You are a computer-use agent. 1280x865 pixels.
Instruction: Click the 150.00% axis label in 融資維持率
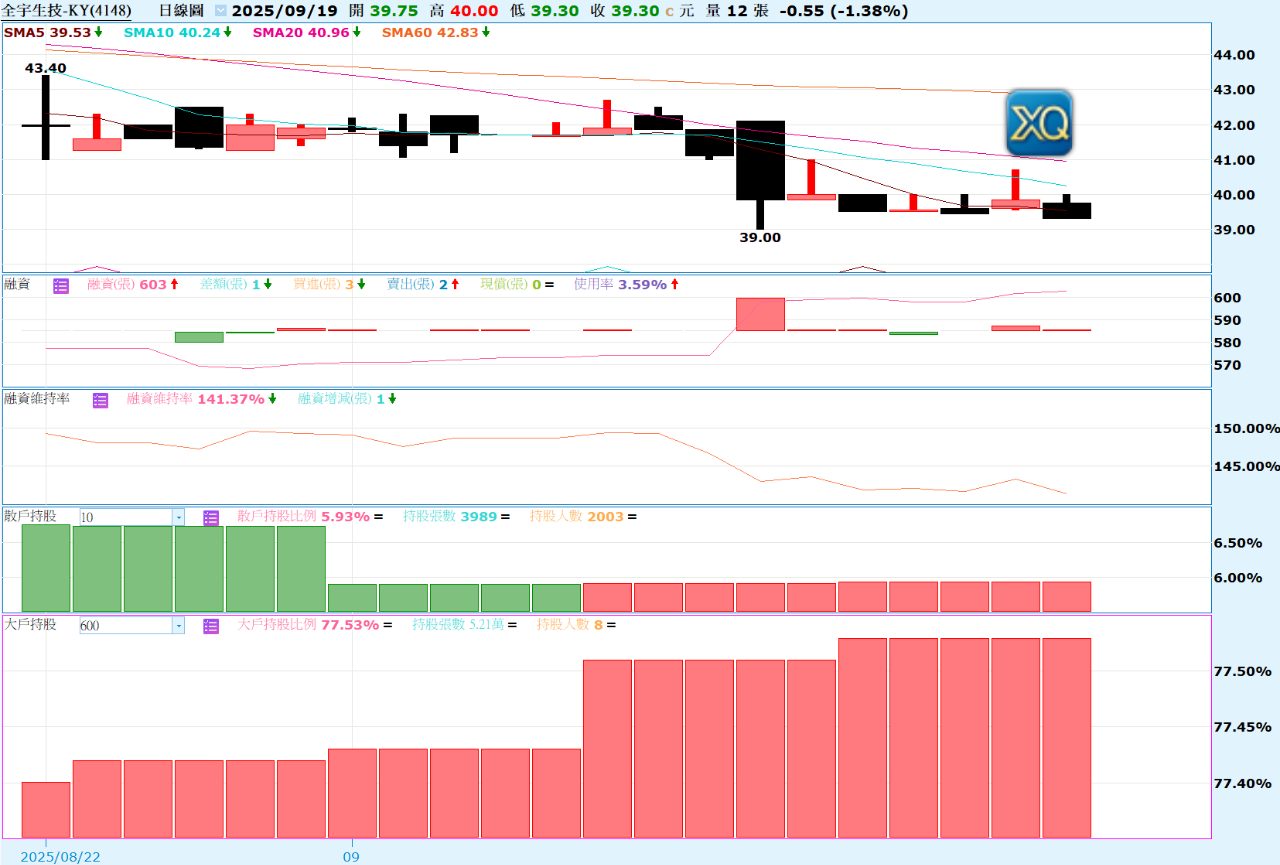[x=1246, y=428]
